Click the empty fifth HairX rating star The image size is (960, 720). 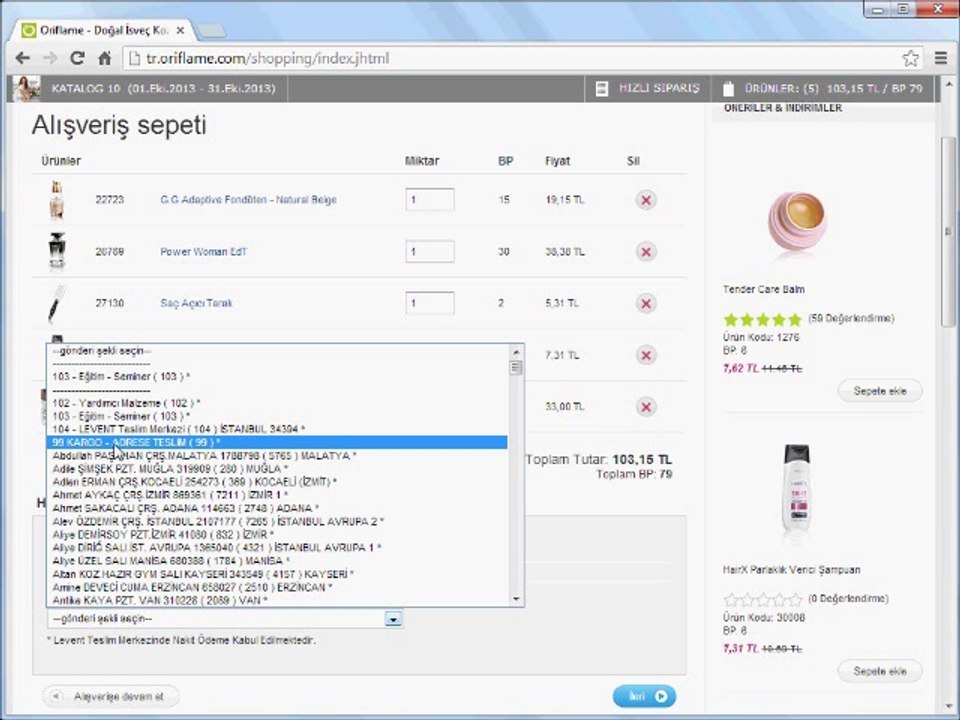[795, 599]
